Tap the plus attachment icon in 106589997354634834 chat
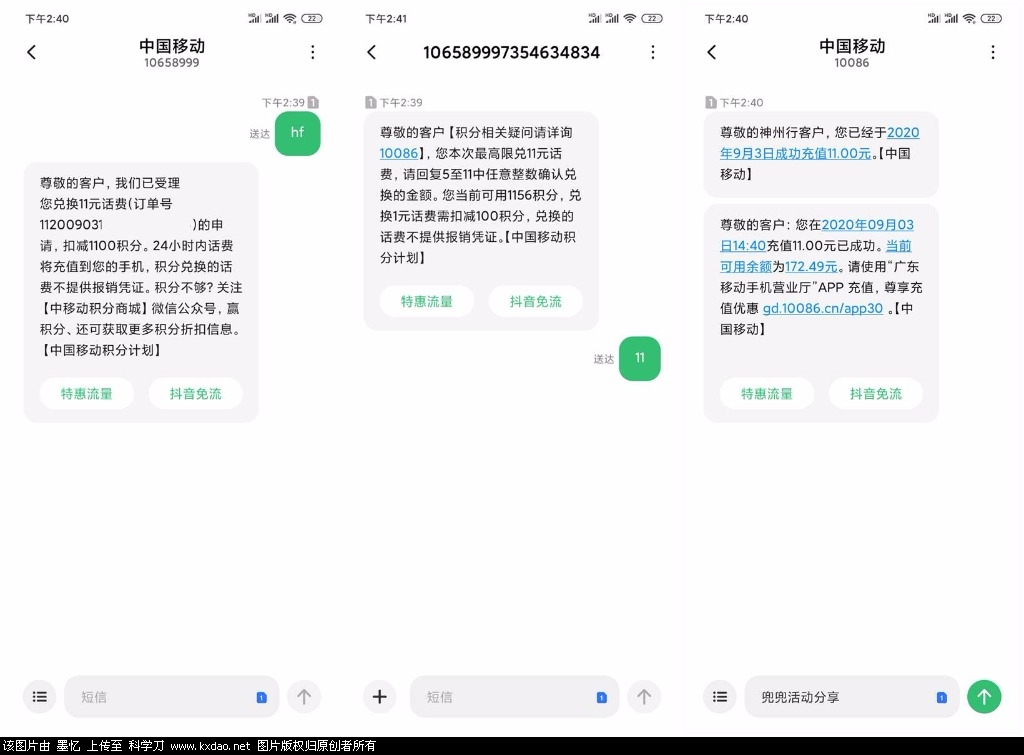 (379, 697)
